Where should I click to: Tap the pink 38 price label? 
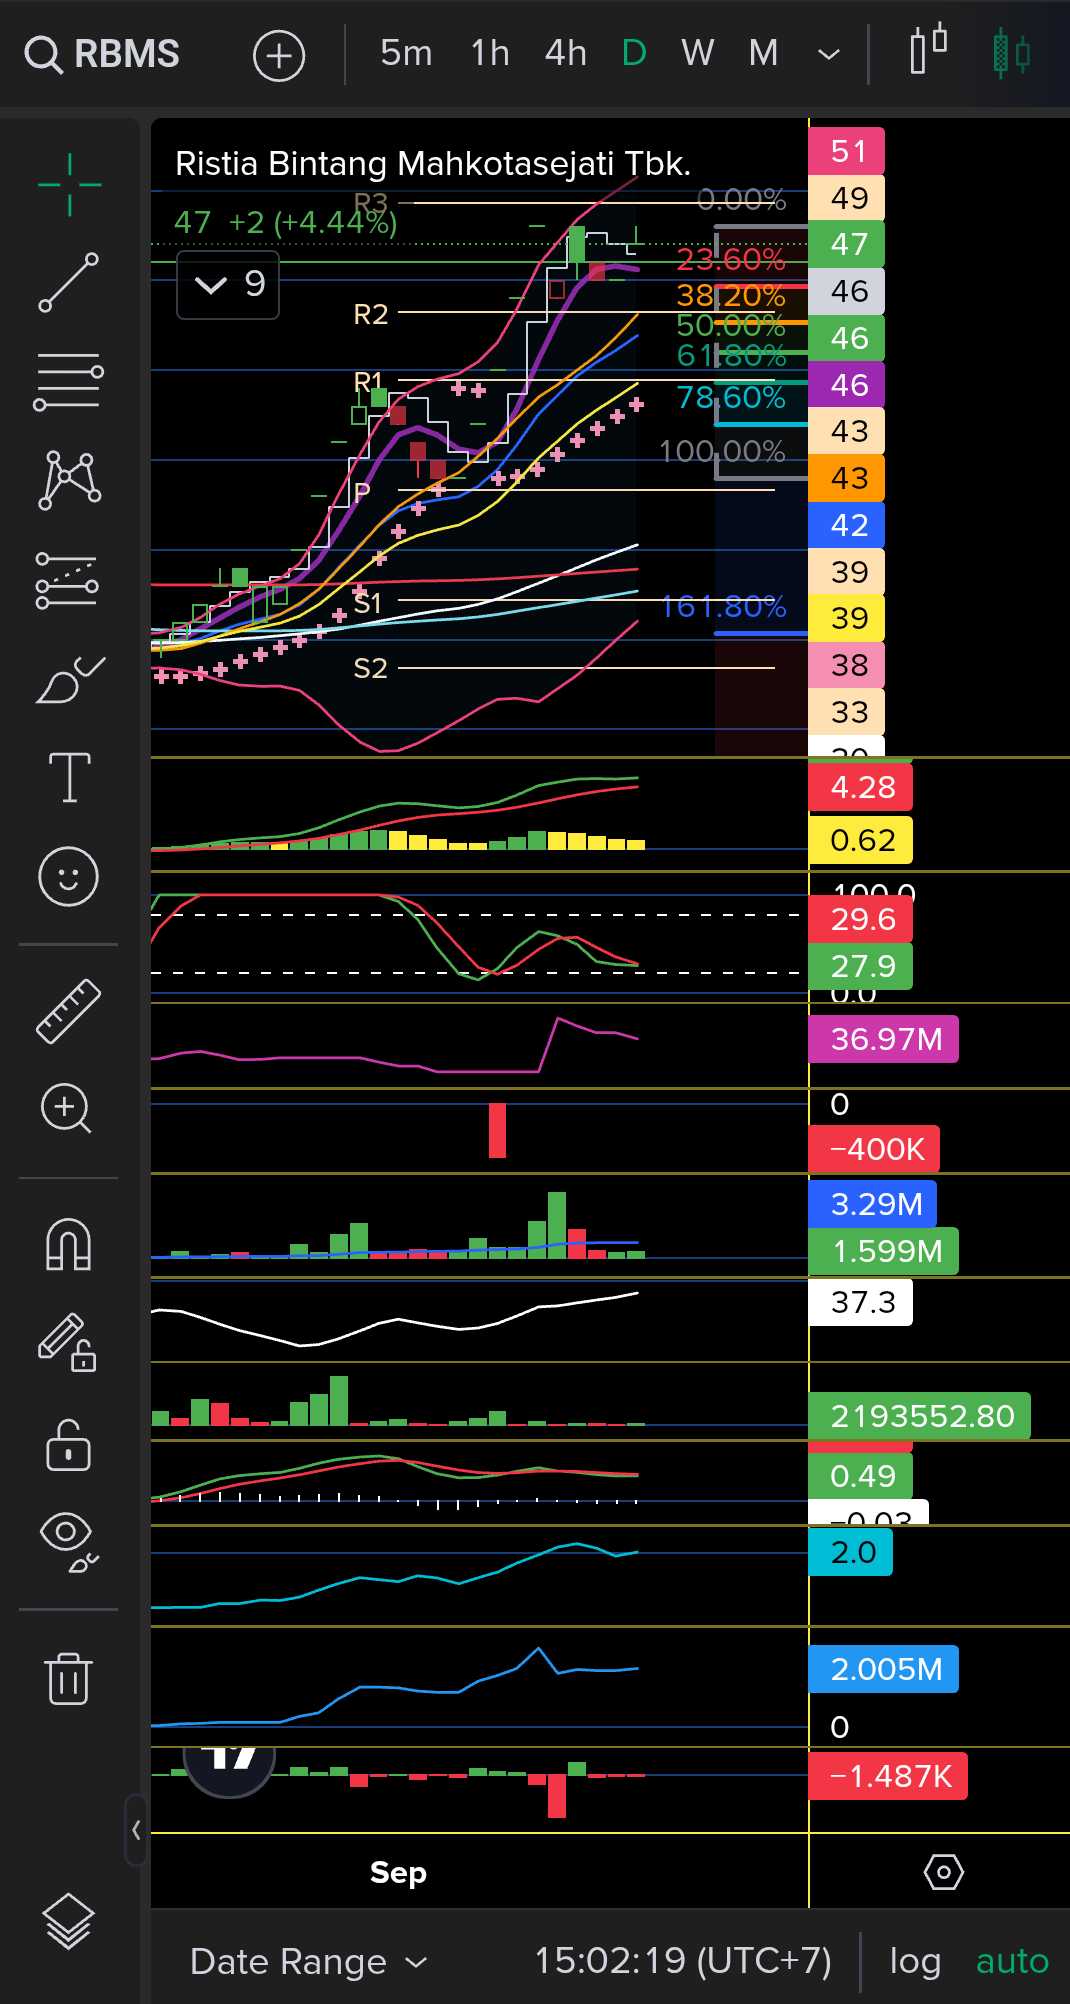click(x=847, y=665)
